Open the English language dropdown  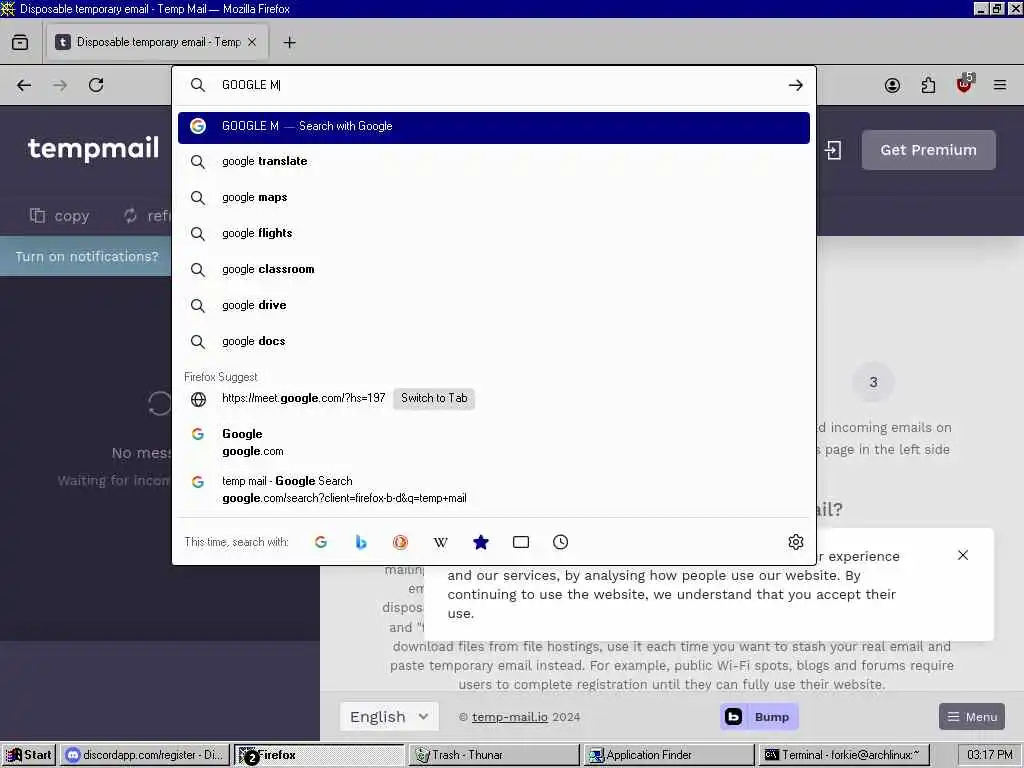(389, 716)
